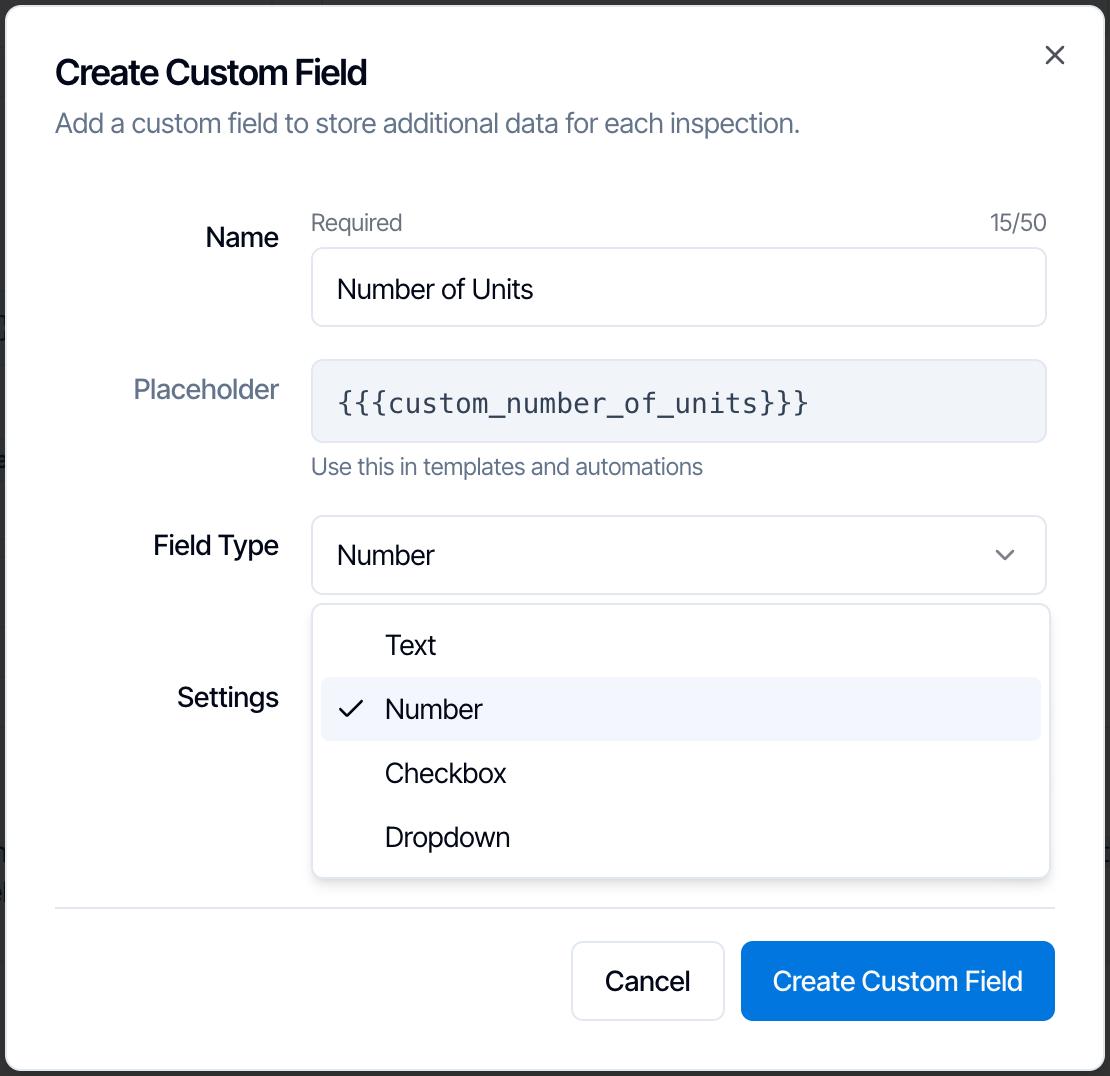This screenshot has width=1110, height=1076.
Task: Open the Field Type dropdown
Action: point(678,555)
